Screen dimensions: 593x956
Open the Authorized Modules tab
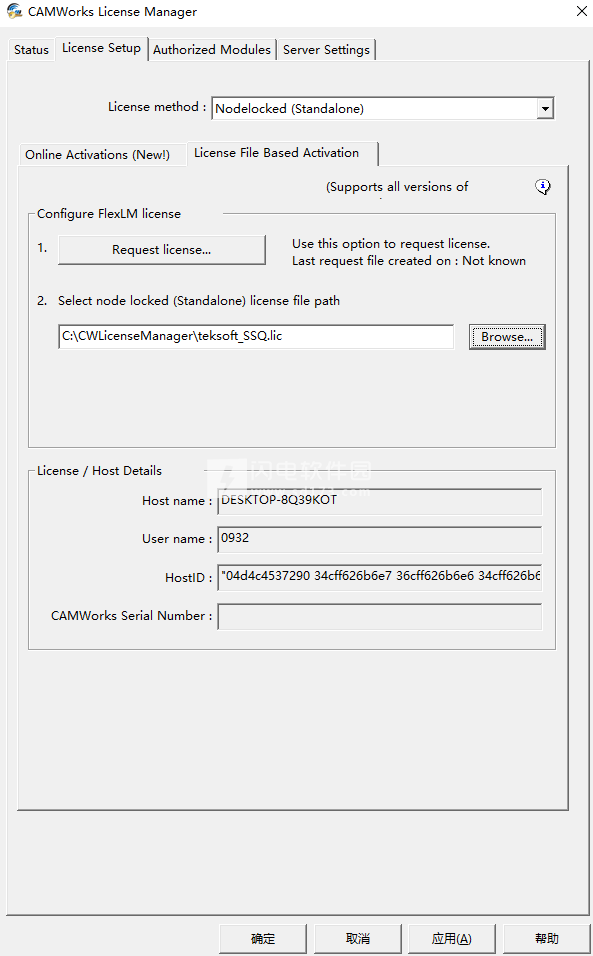[x=211, y=50]
